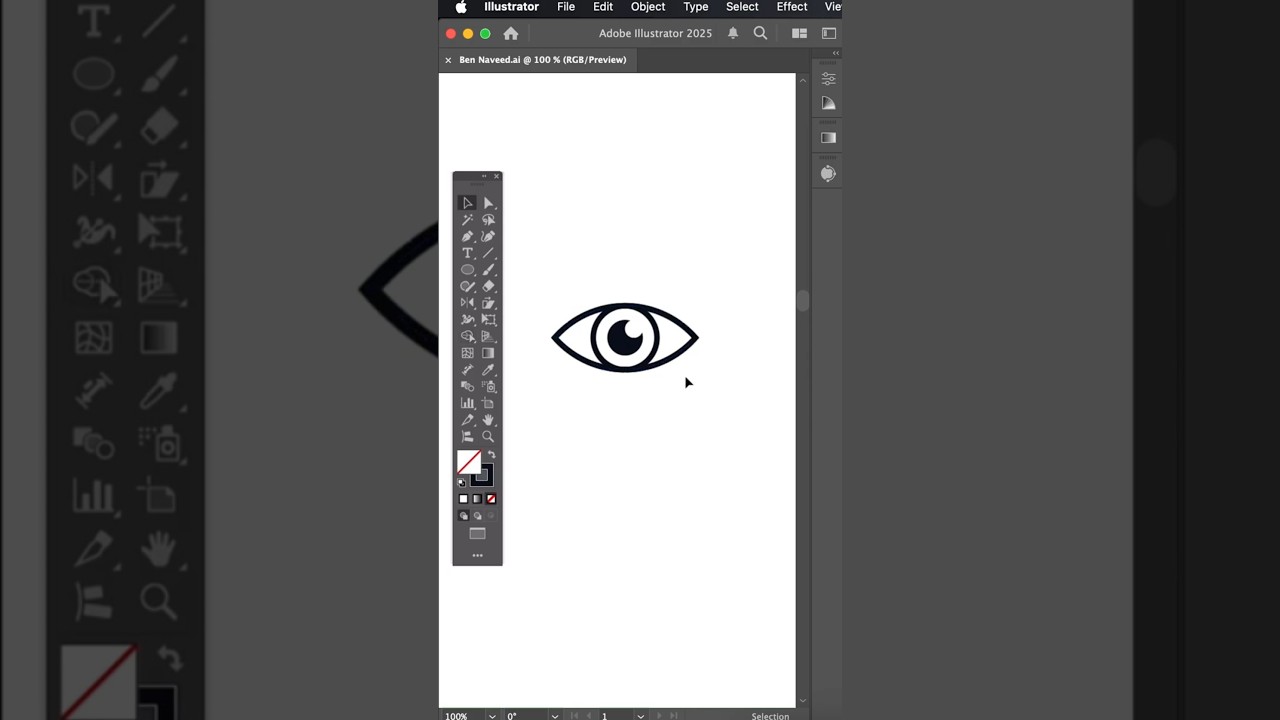Open the workspace switcher dropdown

click(x=829, y=33)
